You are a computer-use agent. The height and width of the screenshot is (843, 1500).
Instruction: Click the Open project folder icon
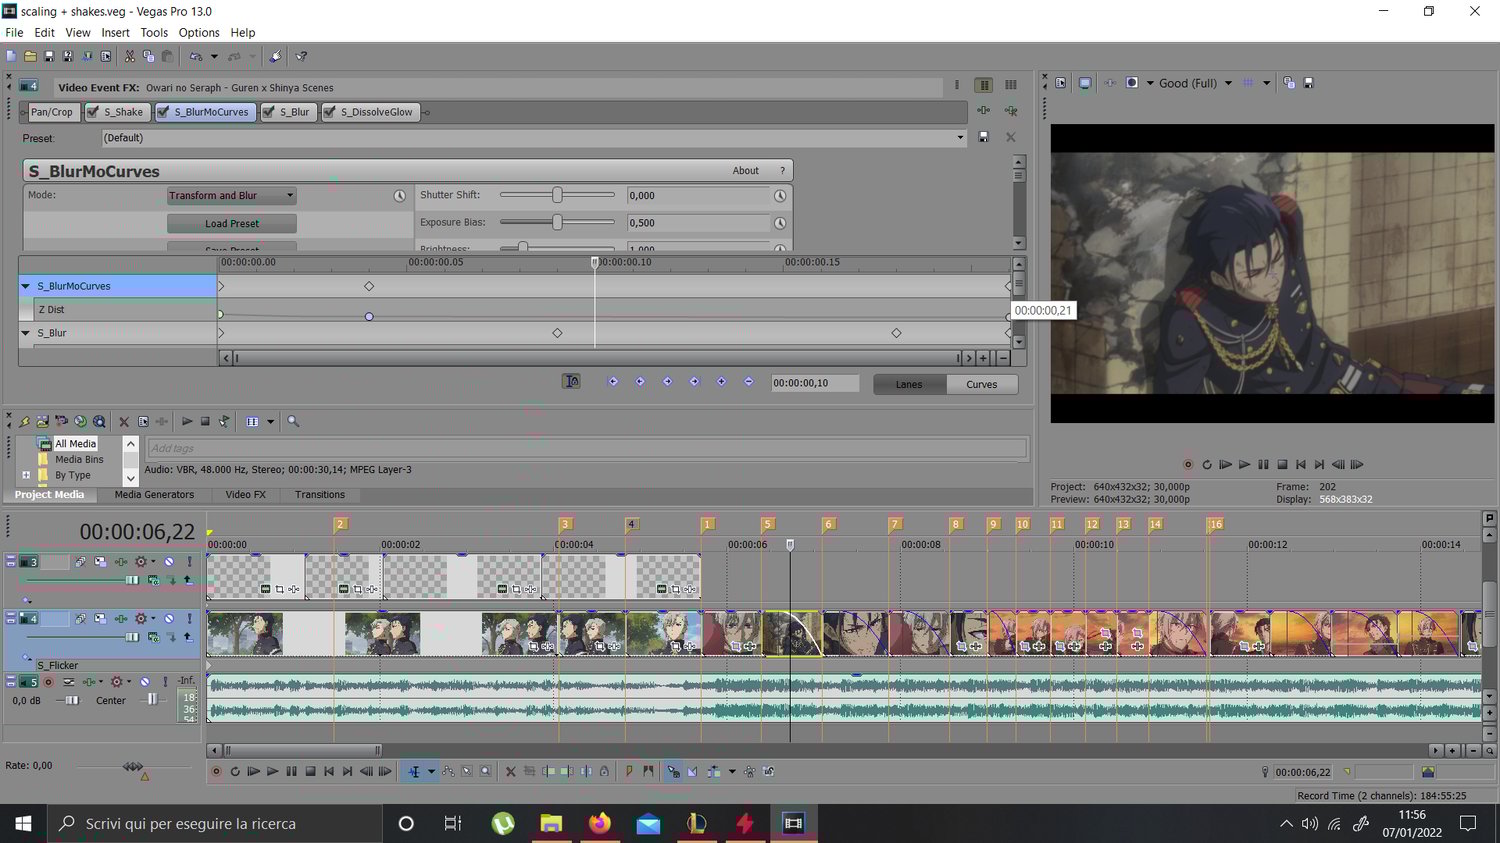30,57
